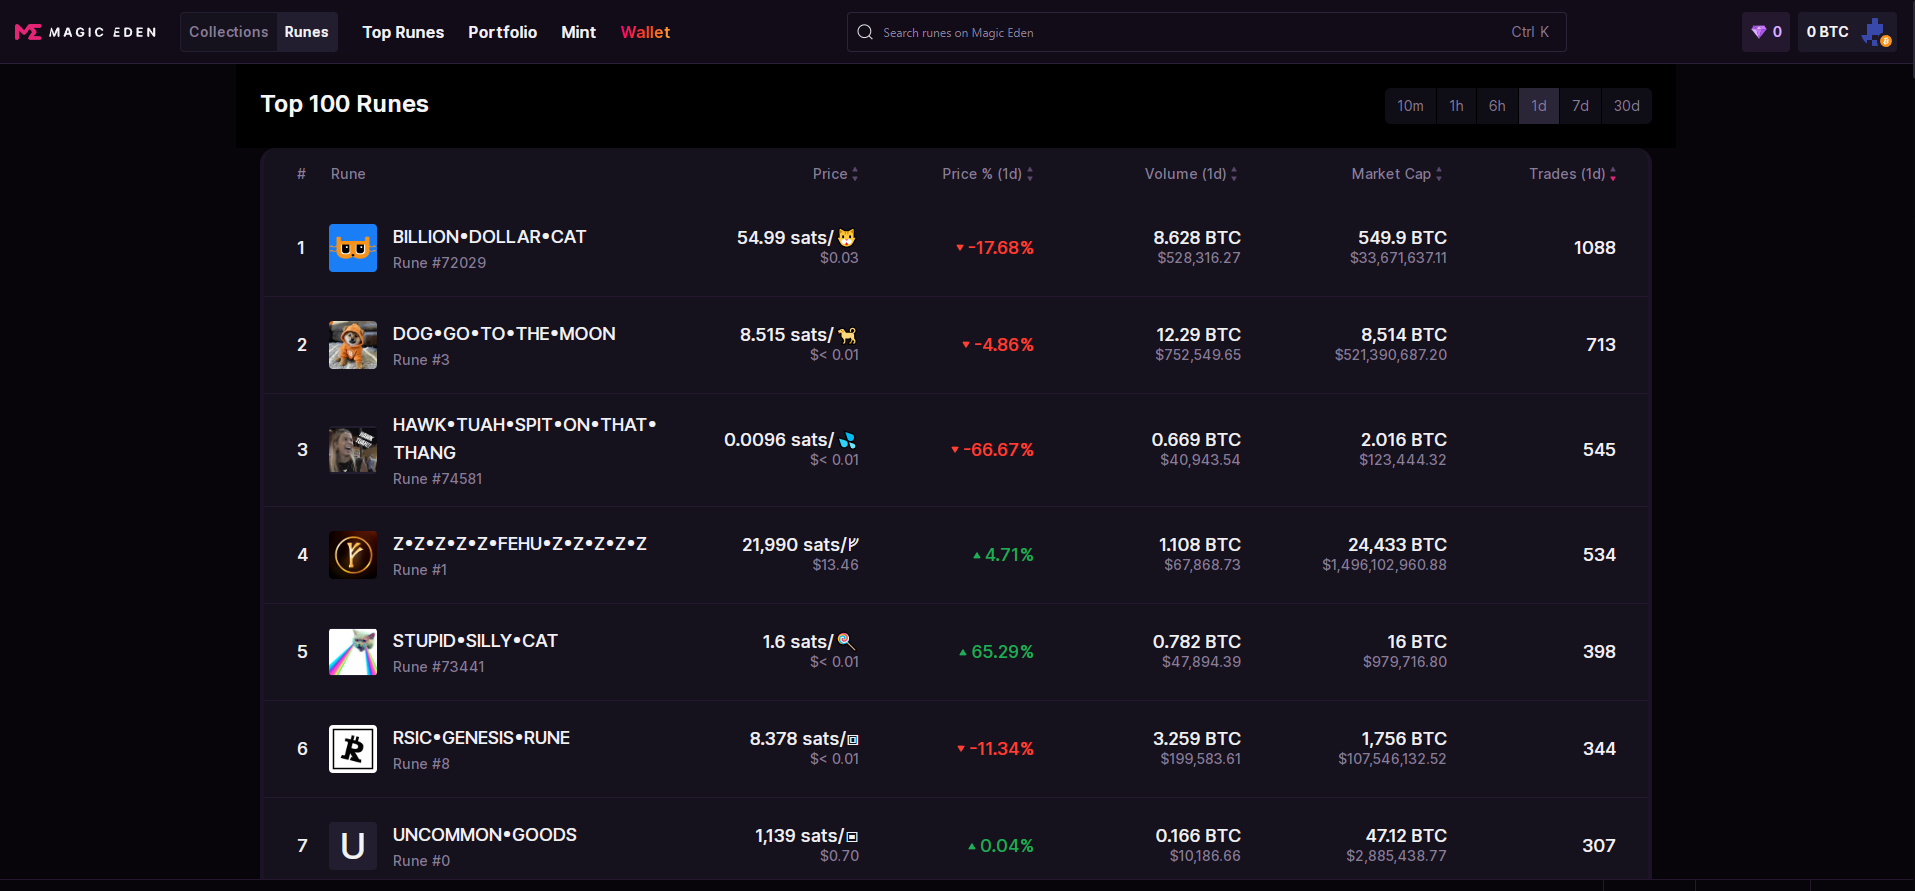The width and height of the screenshot is (1915, 891).
Task: Sort by Trades (1d) column
Action: 1572,174
